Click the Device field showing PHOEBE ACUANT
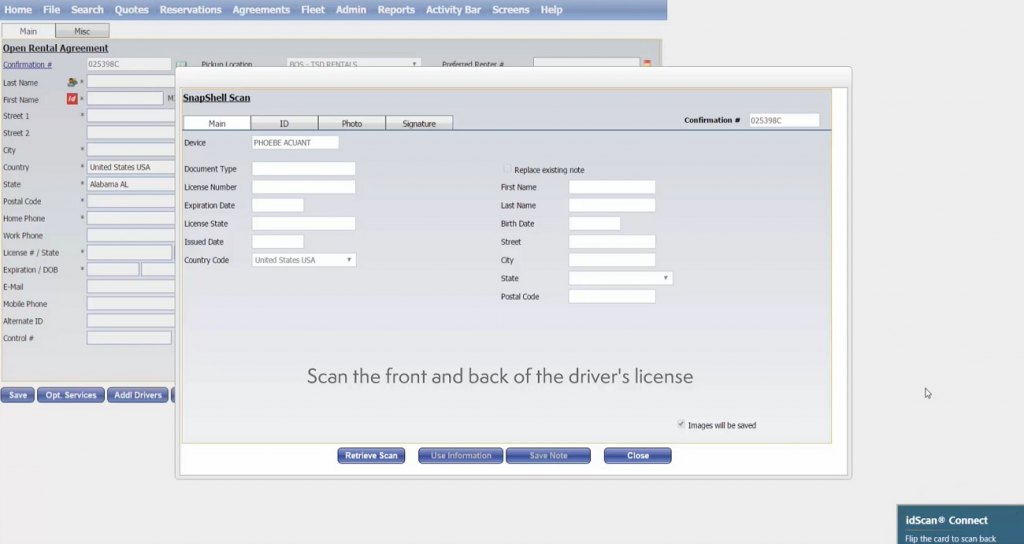 295,142
